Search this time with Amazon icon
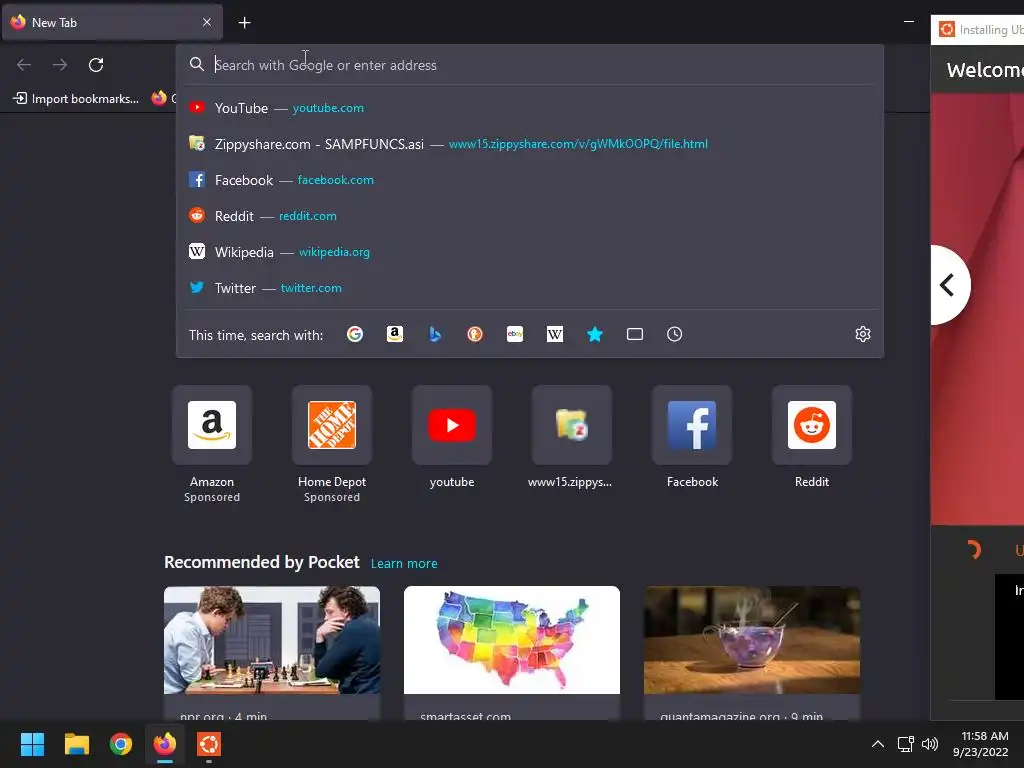This screenshot has width=1024, height=768. (x=394, y=334)
